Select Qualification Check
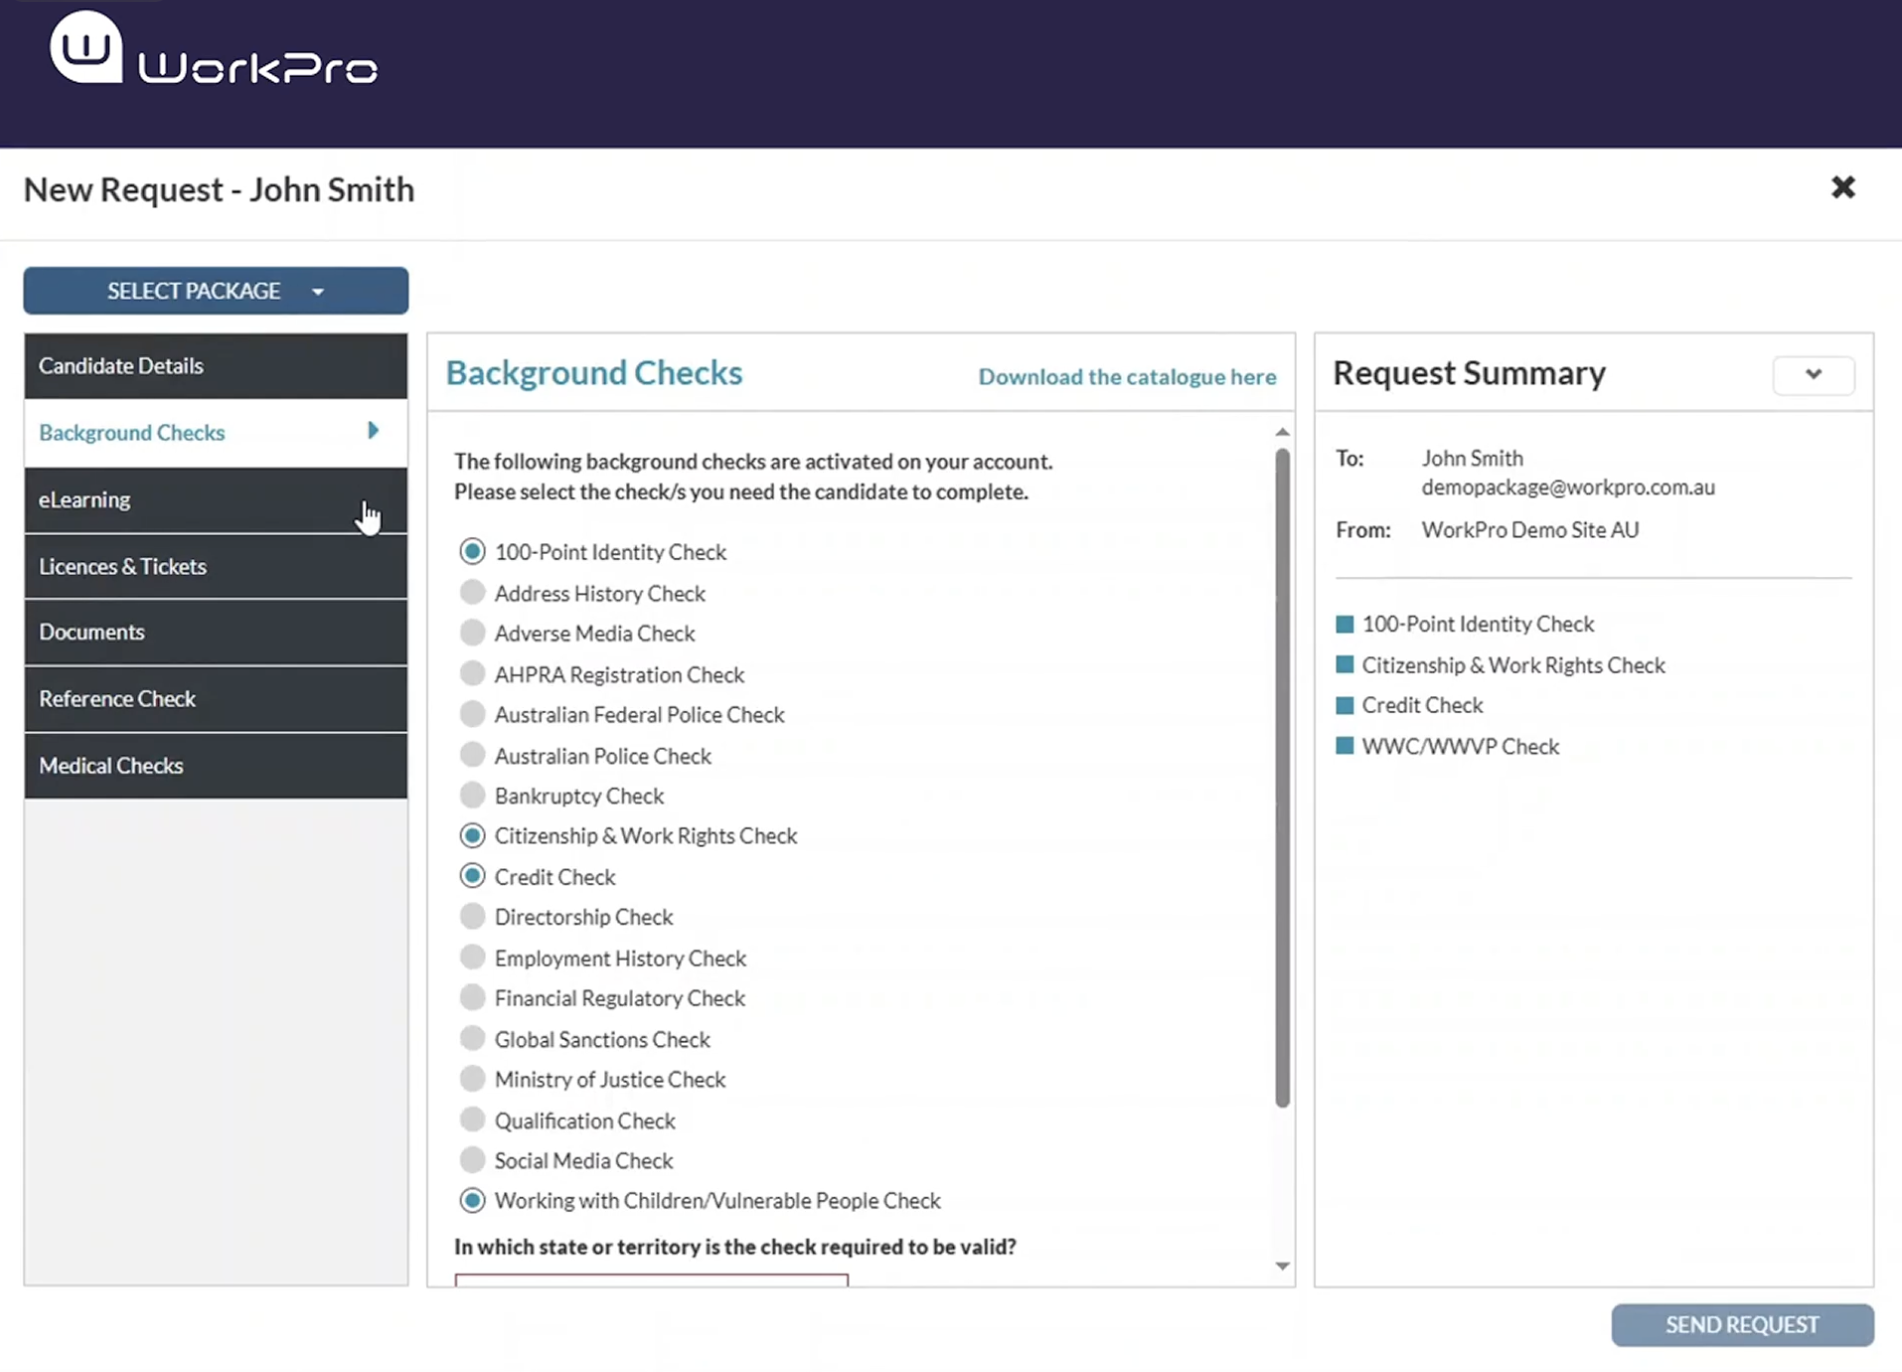 [472, 1120]
